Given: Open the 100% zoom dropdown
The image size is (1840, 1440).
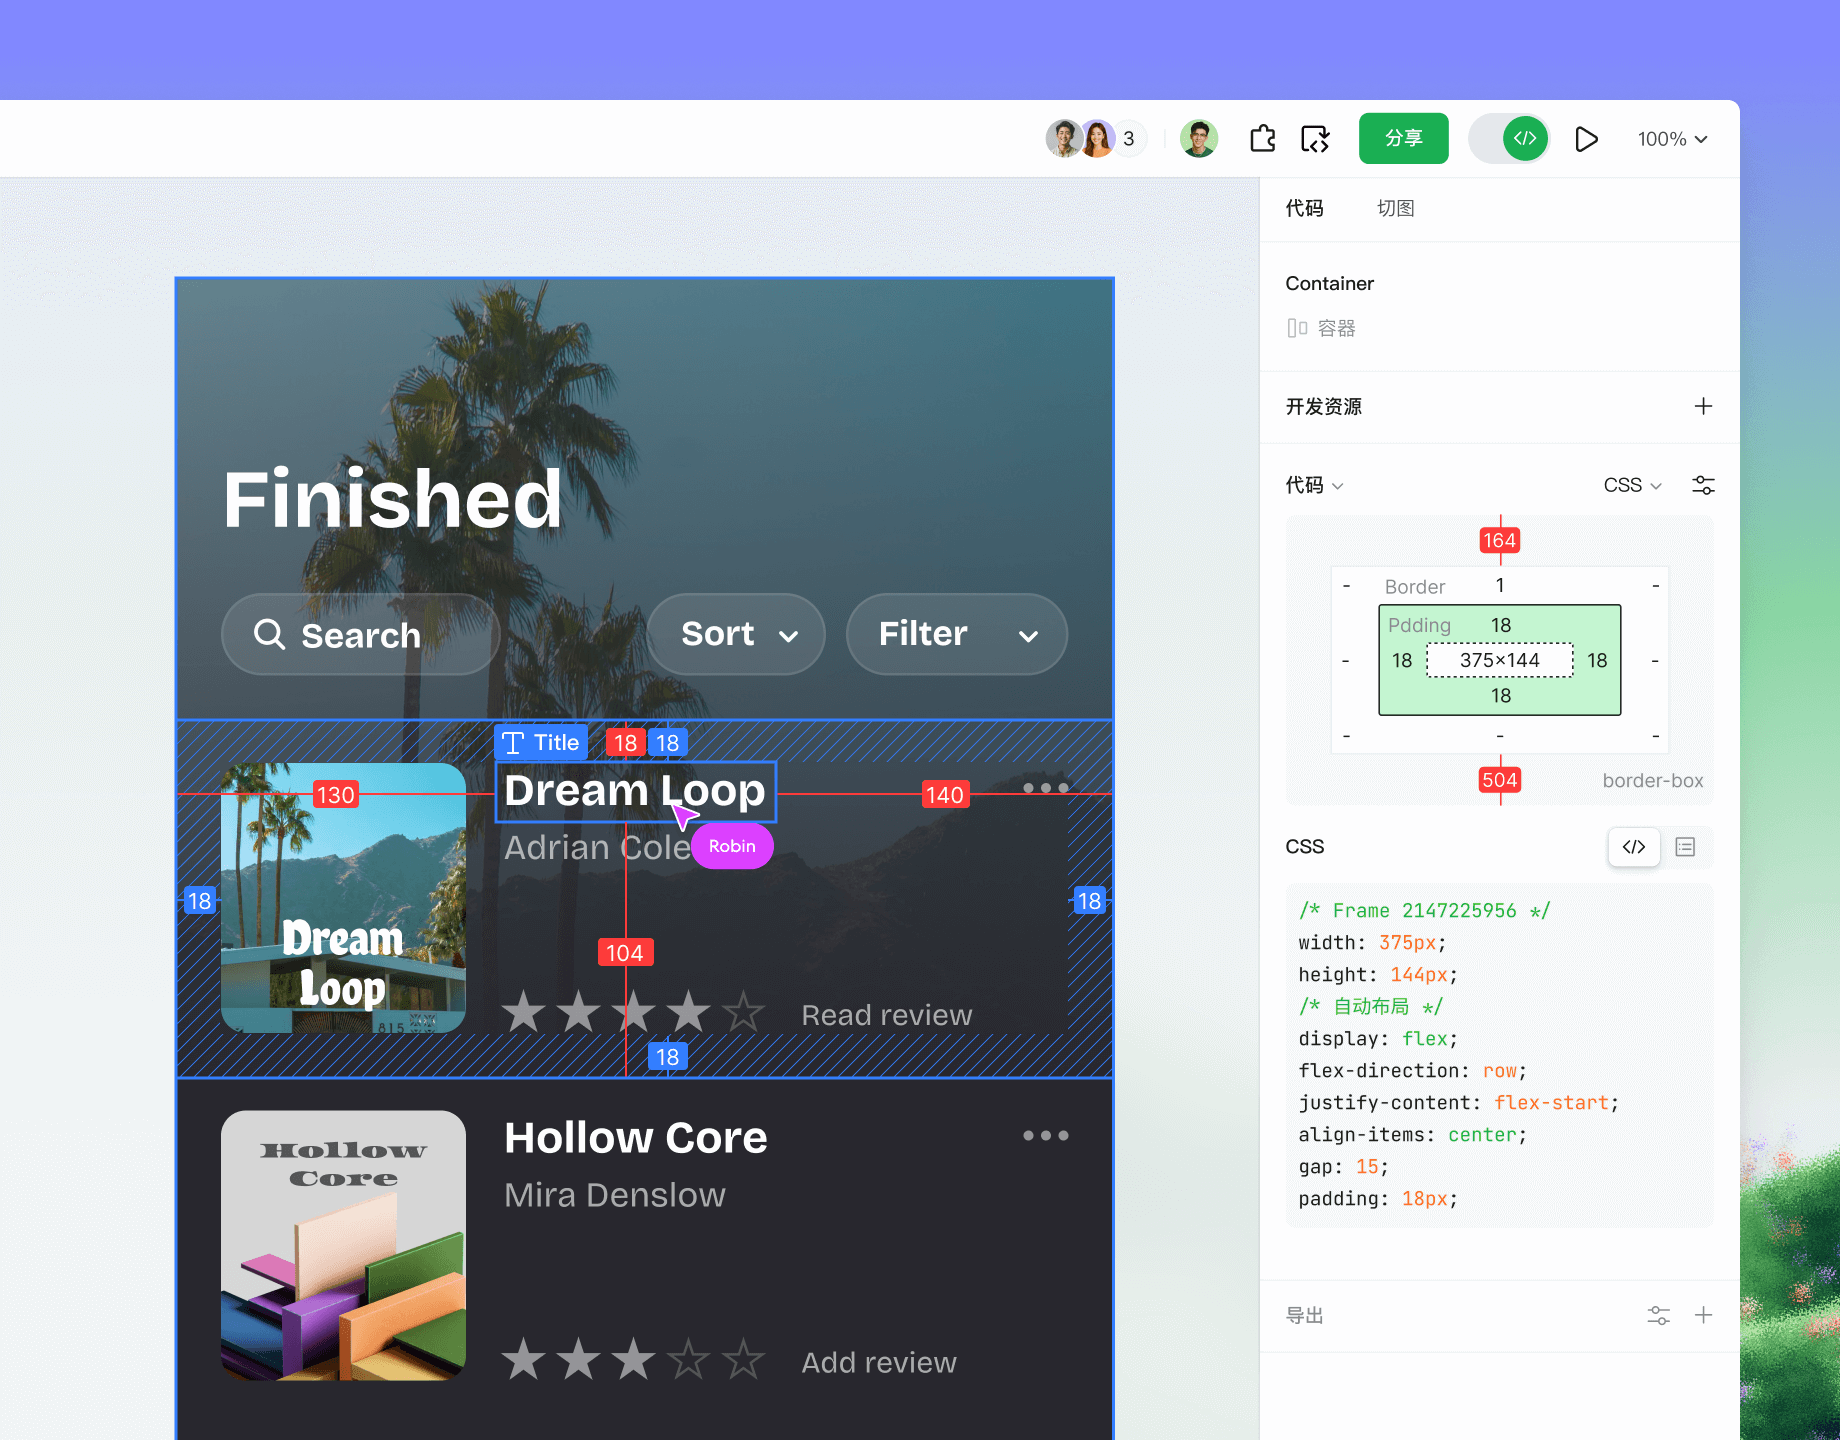Looking at the screenshot, I should [x=1671, y=139].
